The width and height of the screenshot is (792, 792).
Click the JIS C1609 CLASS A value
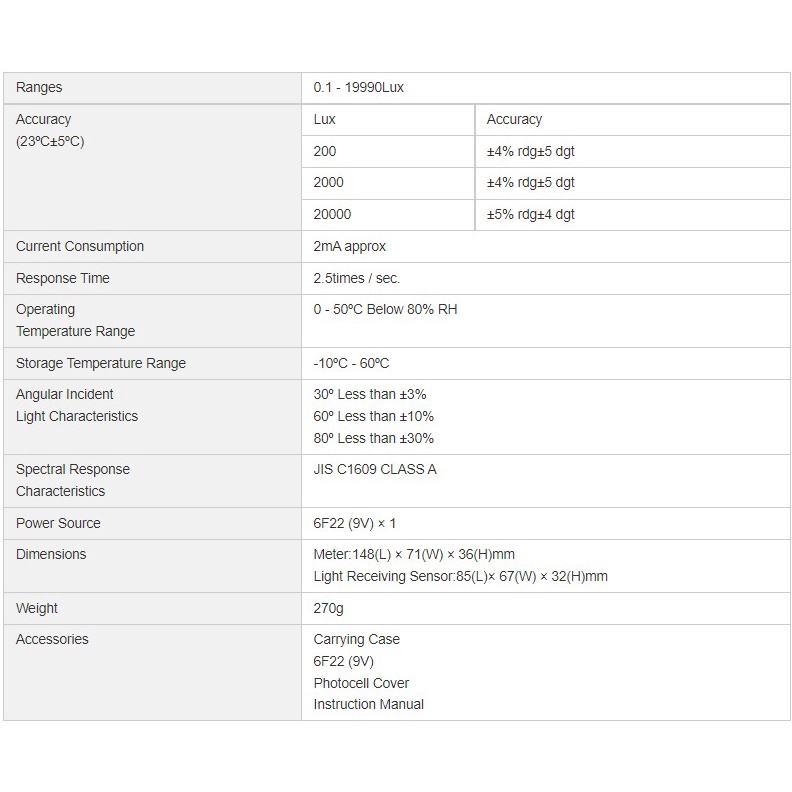(375, 470)
